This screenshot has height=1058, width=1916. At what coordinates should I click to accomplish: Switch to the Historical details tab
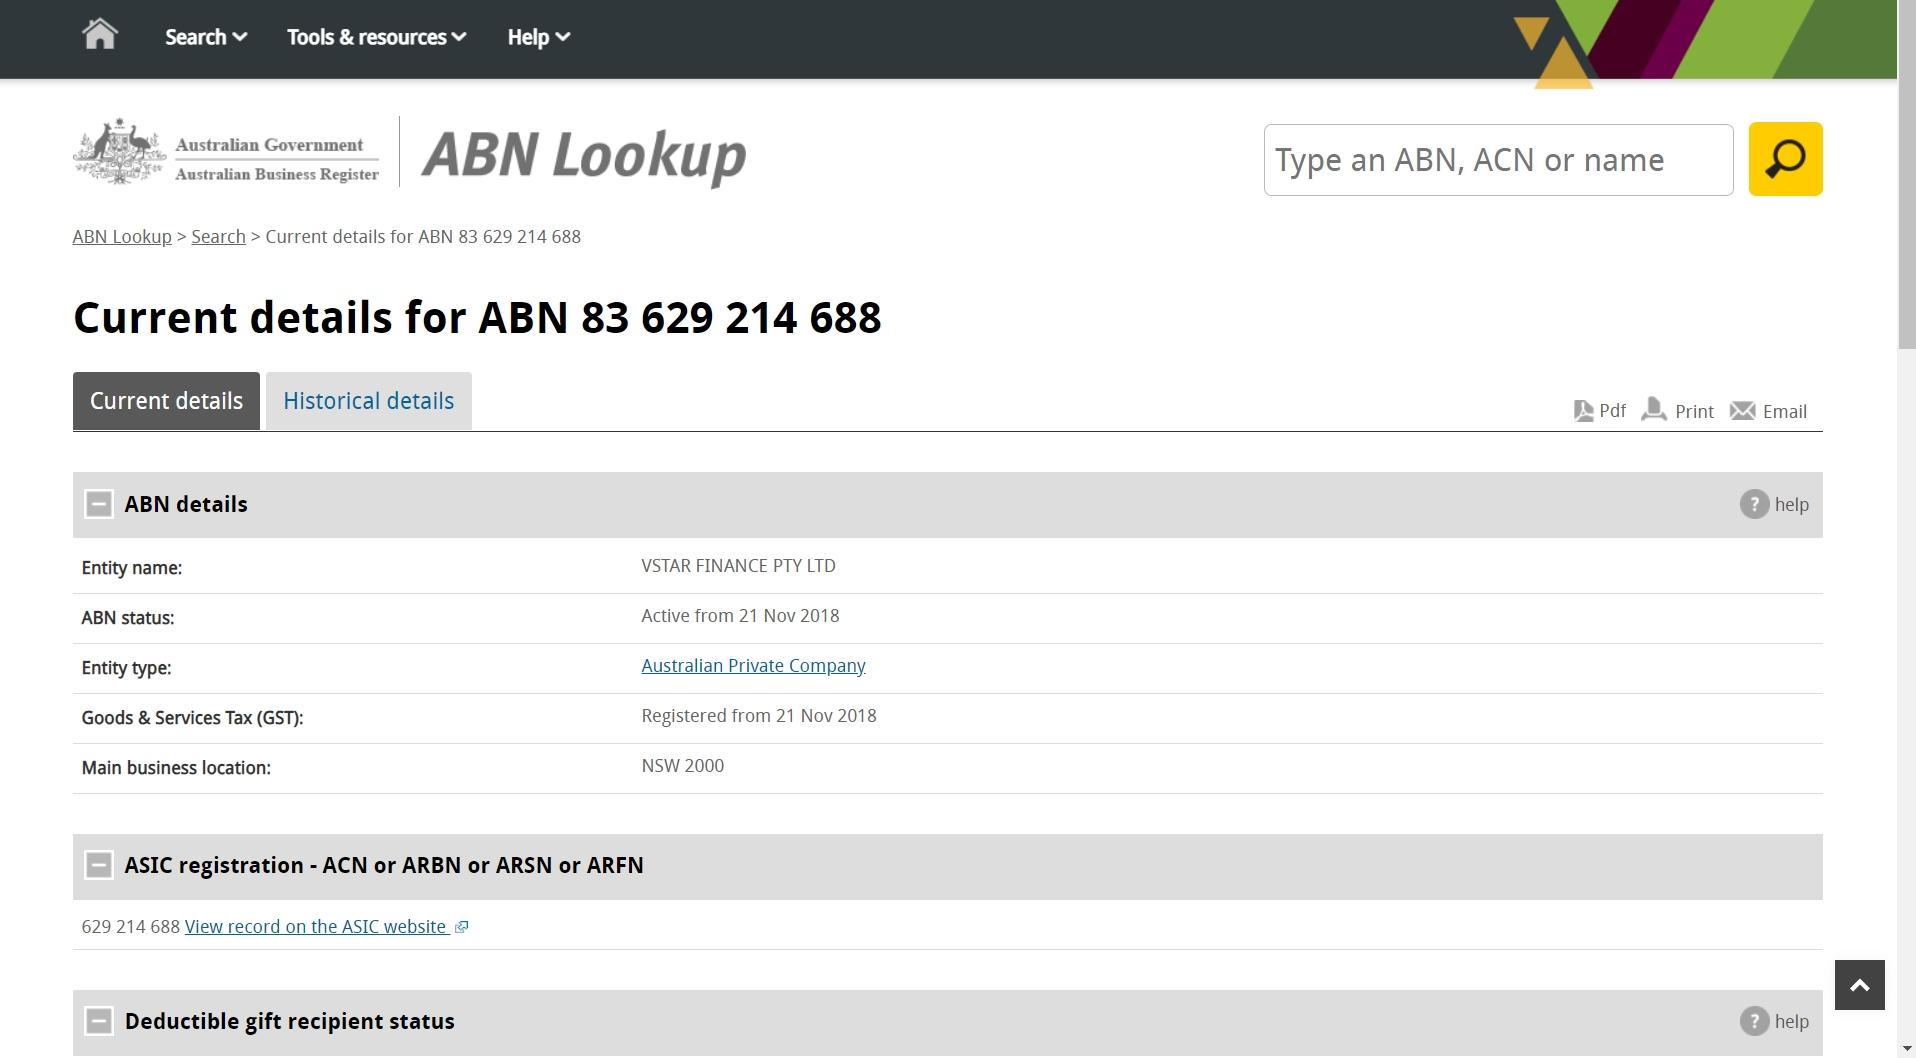pos(368,401)
